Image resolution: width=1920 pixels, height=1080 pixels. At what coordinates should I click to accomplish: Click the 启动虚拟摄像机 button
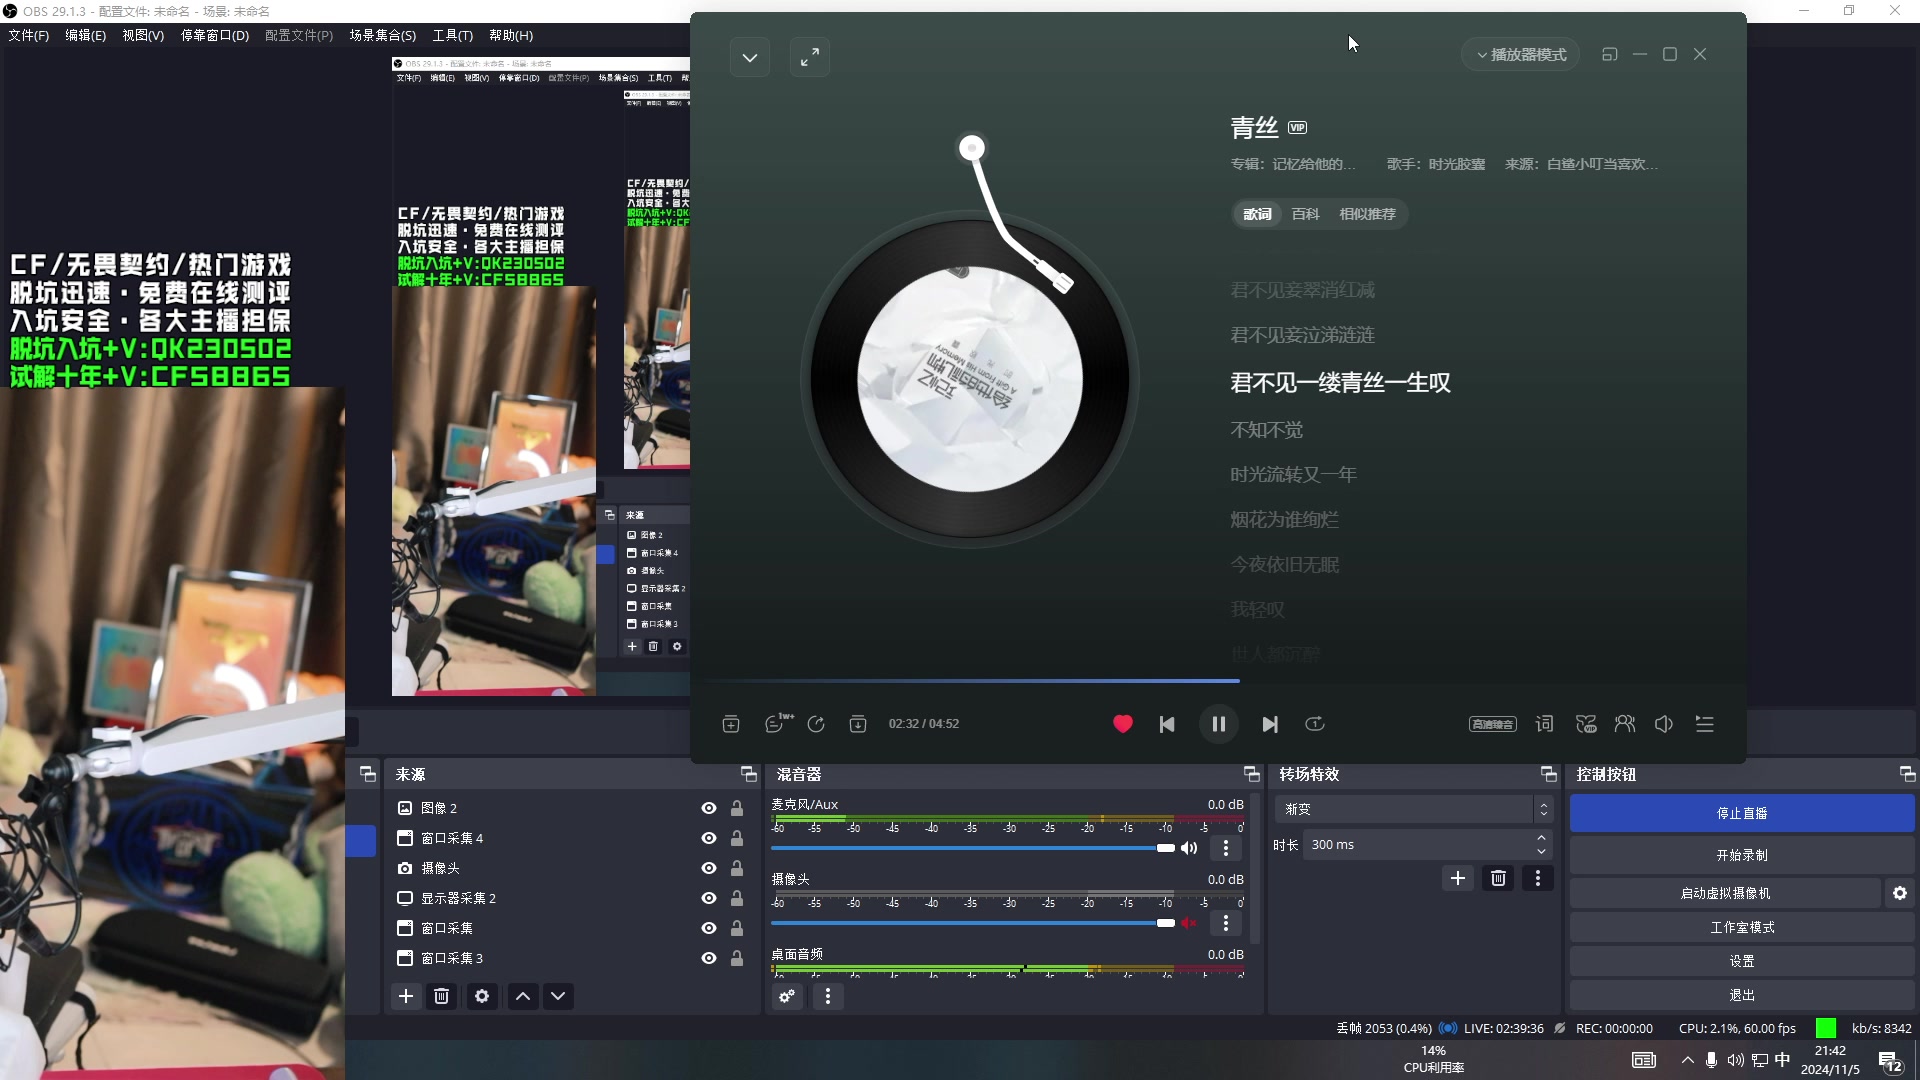(x=1725, y=893)
